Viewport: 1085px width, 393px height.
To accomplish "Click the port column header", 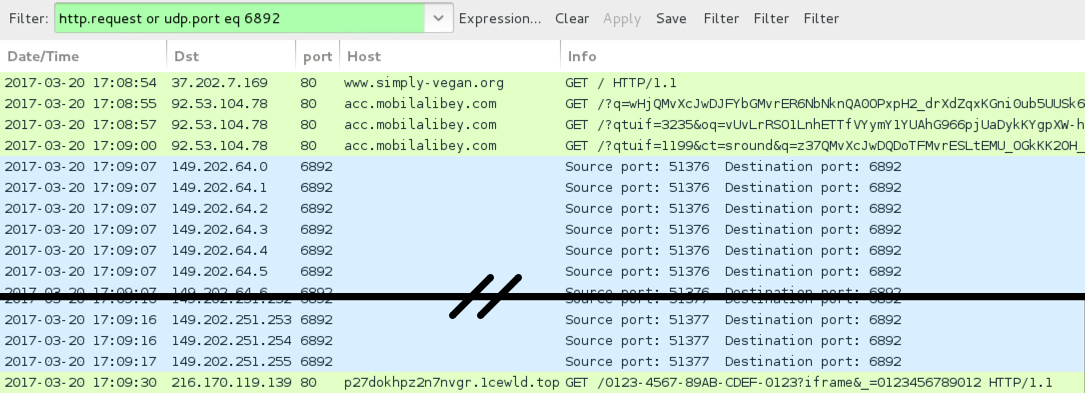I will (x=318, y=56).
